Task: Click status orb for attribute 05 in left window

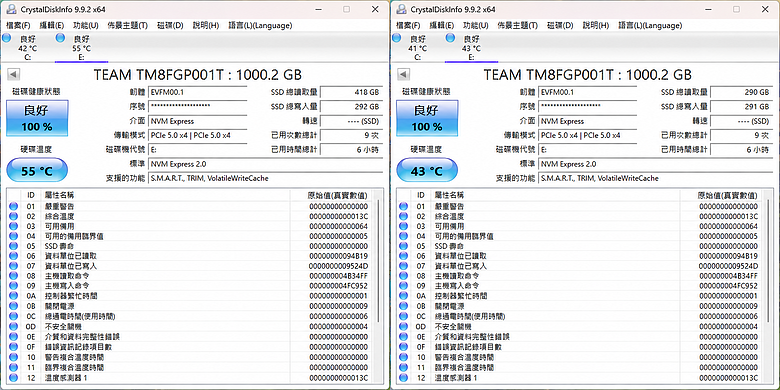Action: (13, 246)
